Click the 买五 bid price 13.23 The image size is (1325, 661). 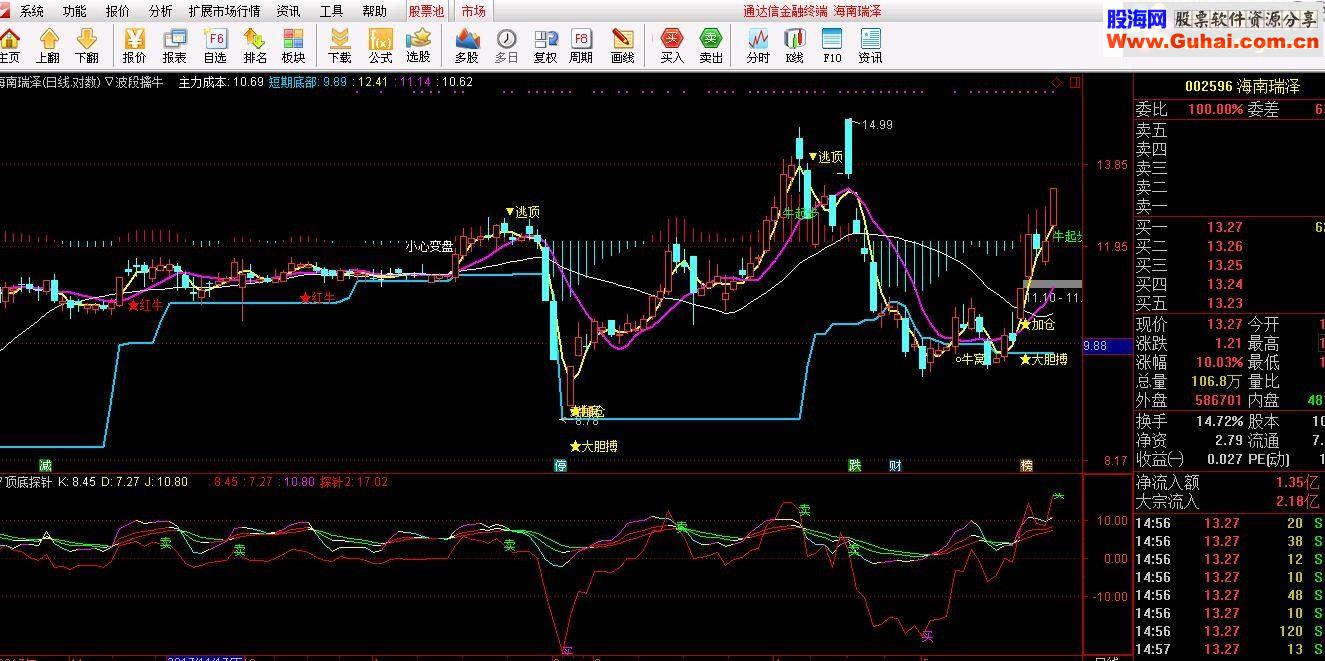1223,303
